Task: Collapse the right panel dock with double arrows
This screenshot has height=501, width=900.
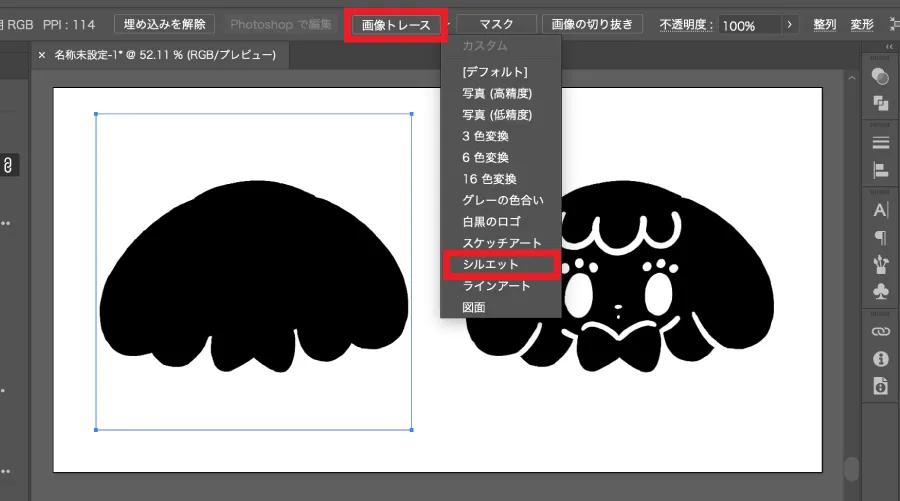Action: [889, 47]
